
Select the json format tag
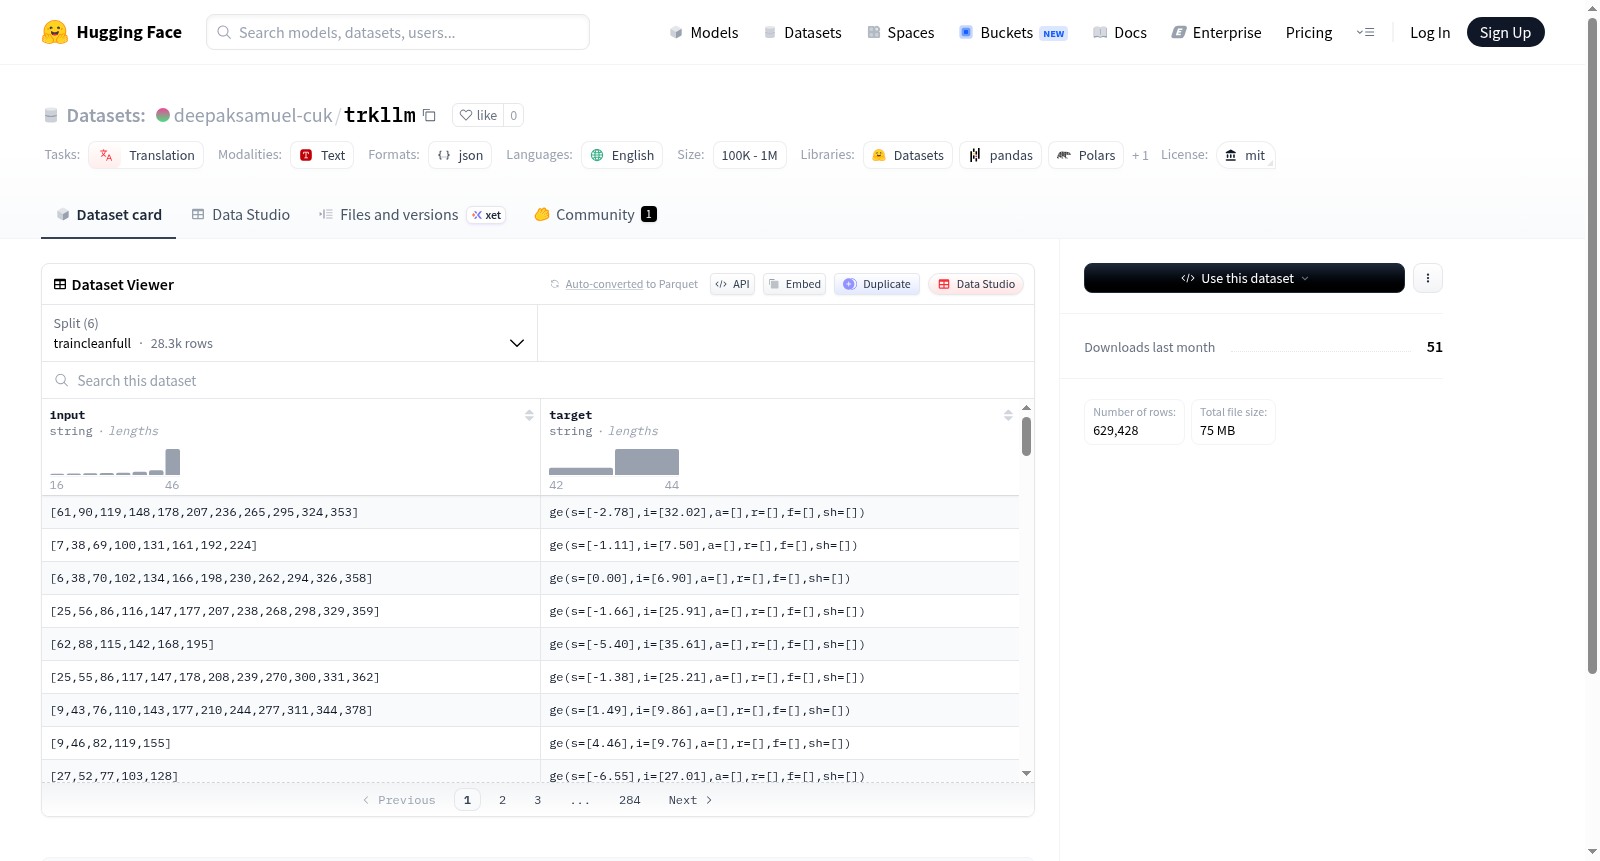coord(460,155)
